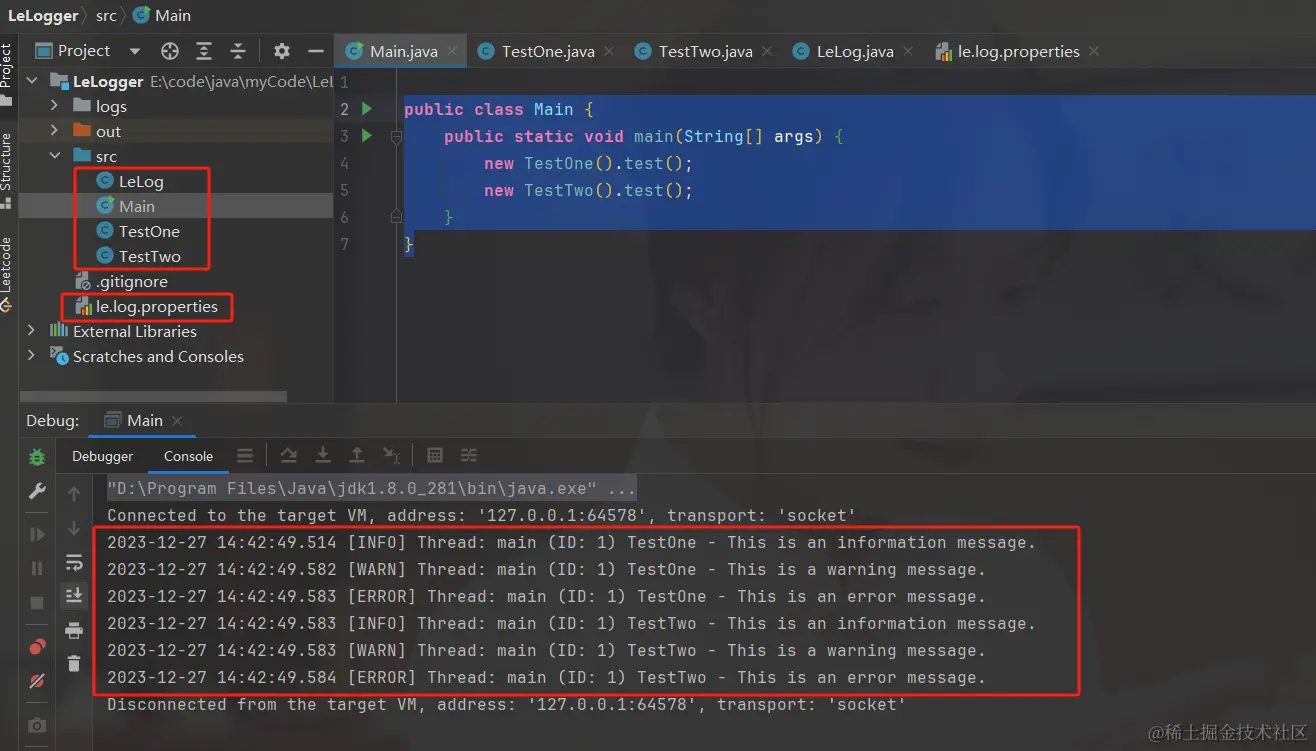Toggle scroll to end in the console
This screenshot has width=1316, height=751.
coord(74,596)
